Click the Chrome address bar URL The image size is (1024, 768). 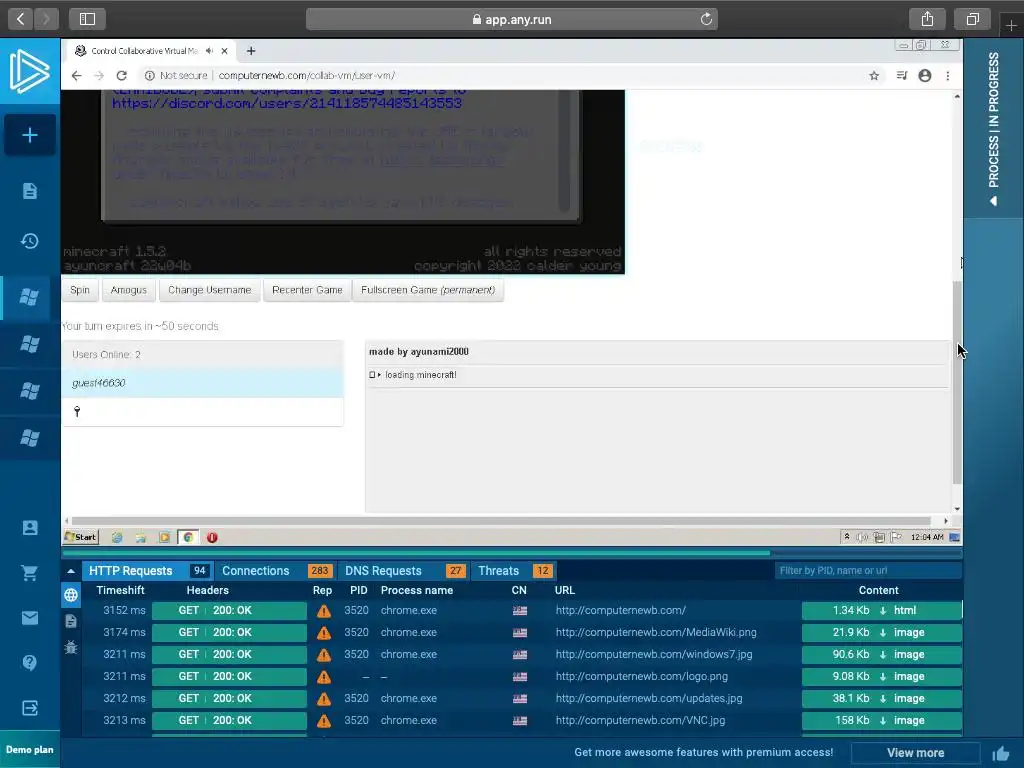(x=306, y=76)
